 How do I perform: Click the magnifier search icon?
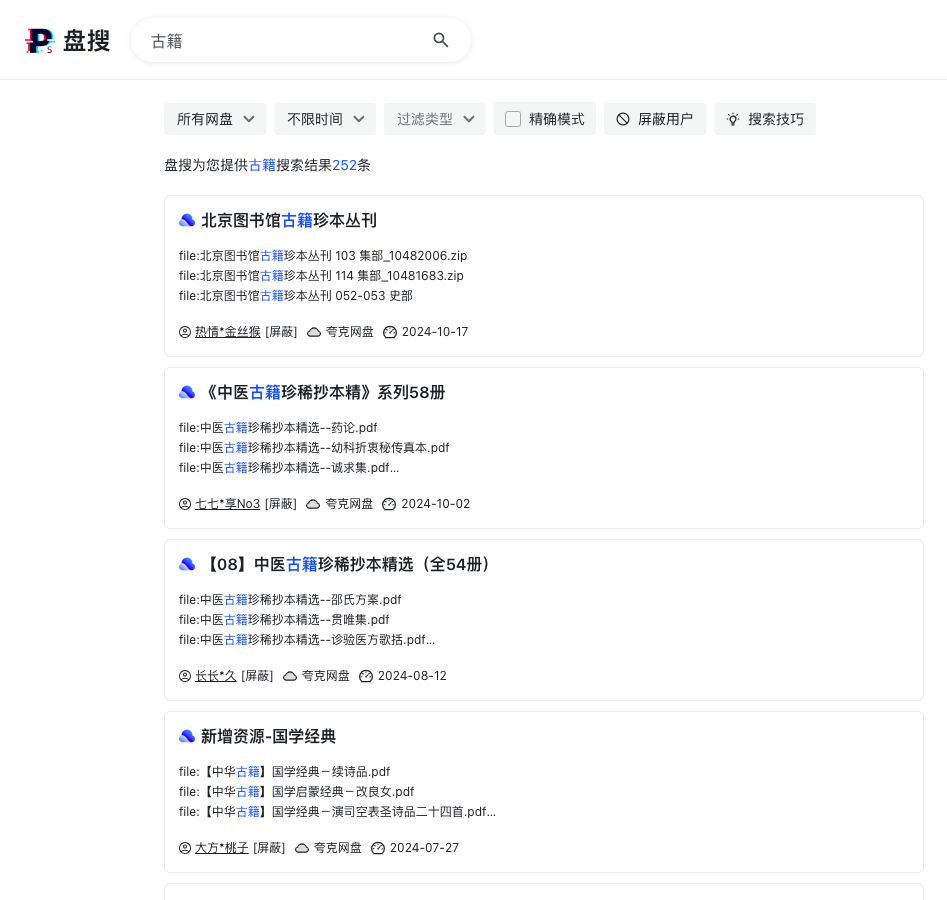click(x=441, y=40)
